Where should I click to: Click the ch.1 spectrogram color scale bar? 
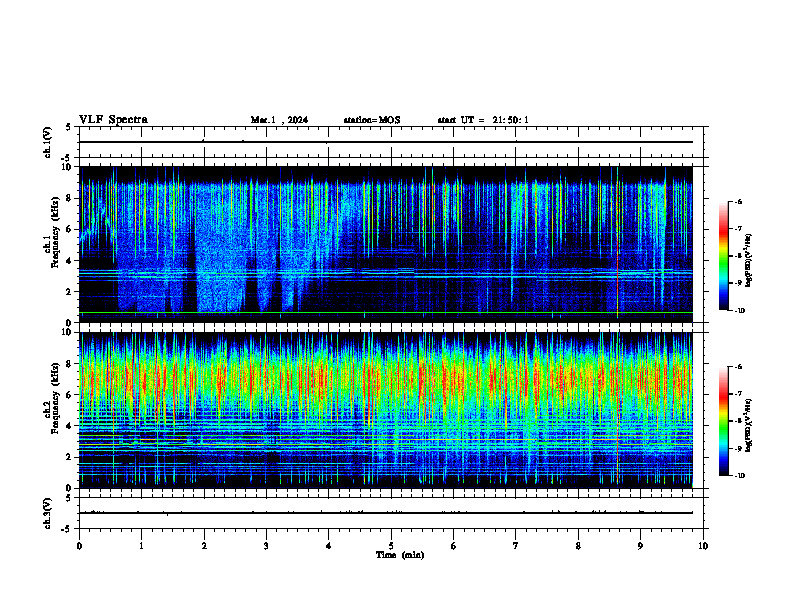pyautogui.click(x=724, y=256)
